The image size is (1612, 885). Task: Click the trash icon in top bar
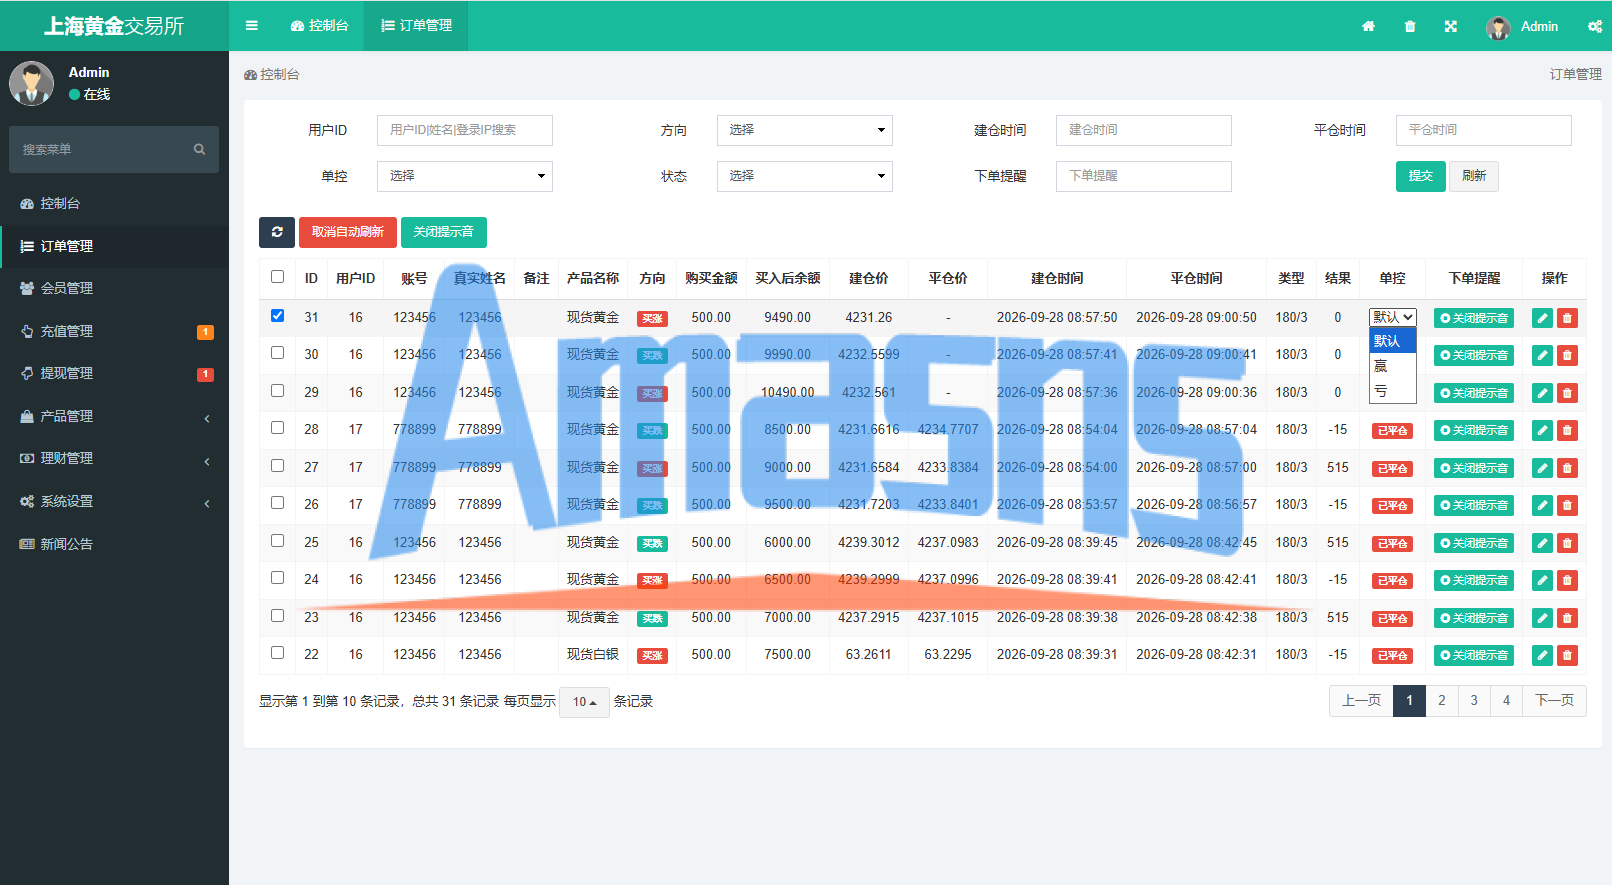1410,27
